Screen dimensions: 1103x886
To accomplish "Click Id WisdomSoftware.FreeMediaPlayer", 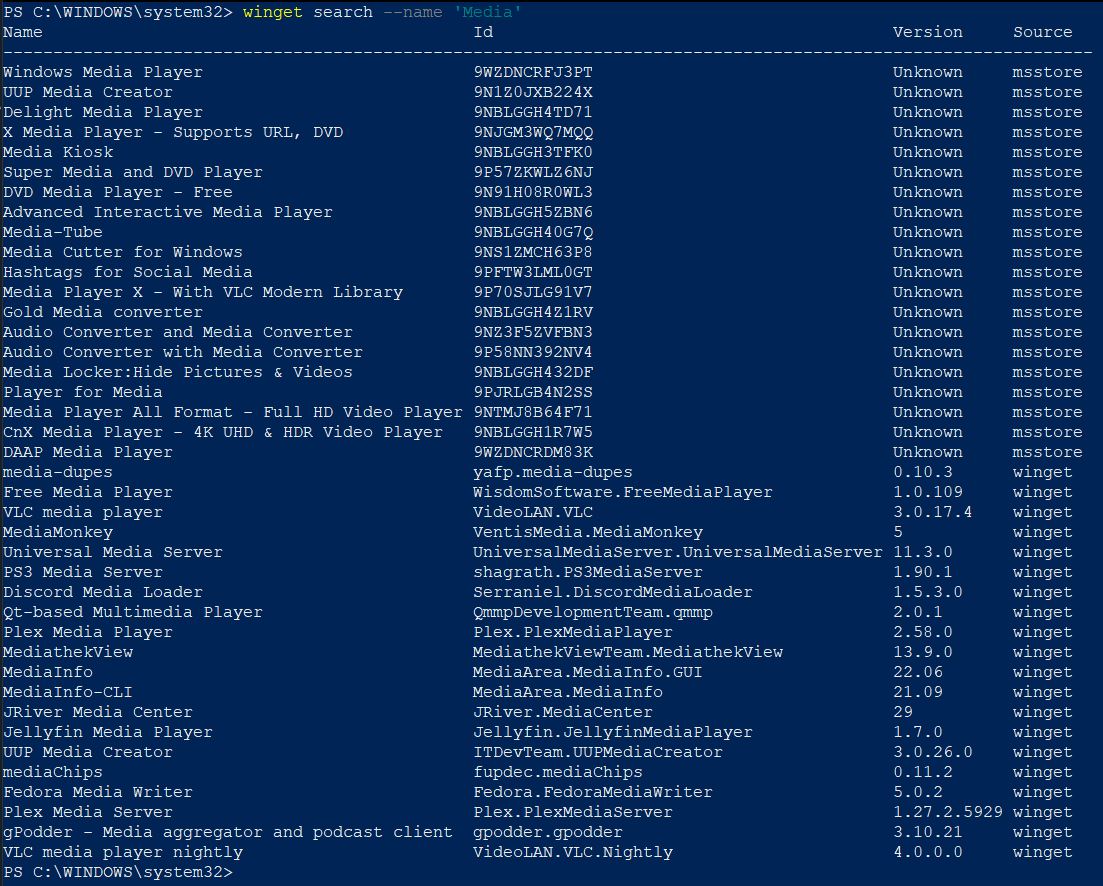I will [x=623, y=492].
